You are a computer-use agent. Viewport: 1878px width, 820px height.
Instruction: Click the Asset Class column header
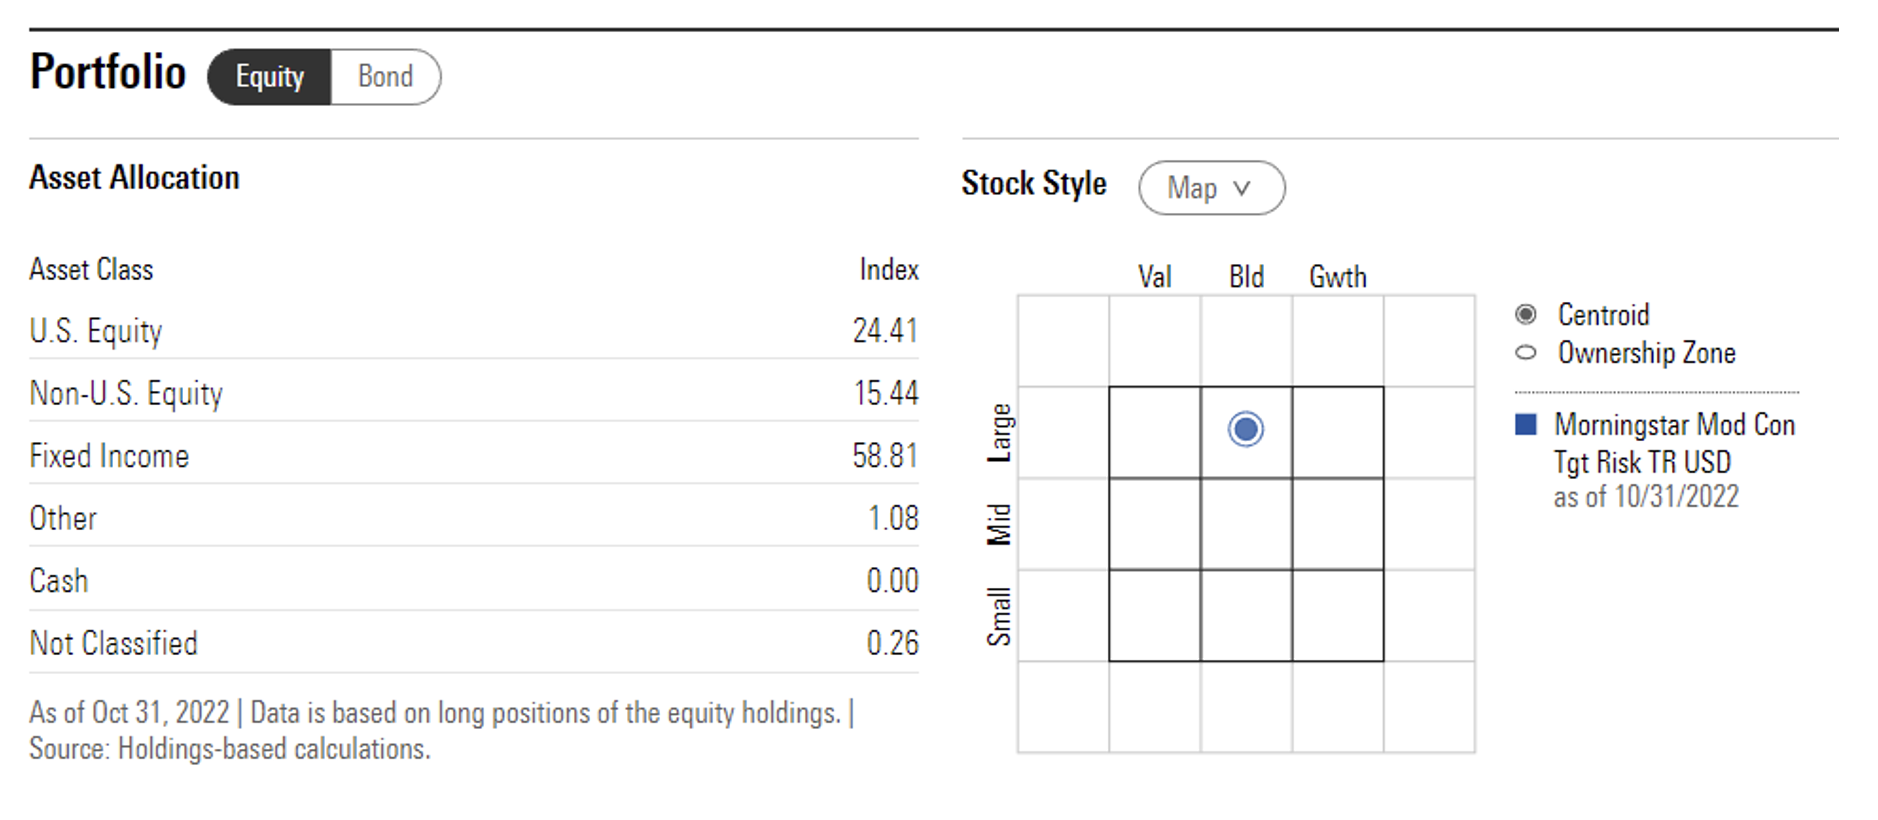(x=91, y=269)
